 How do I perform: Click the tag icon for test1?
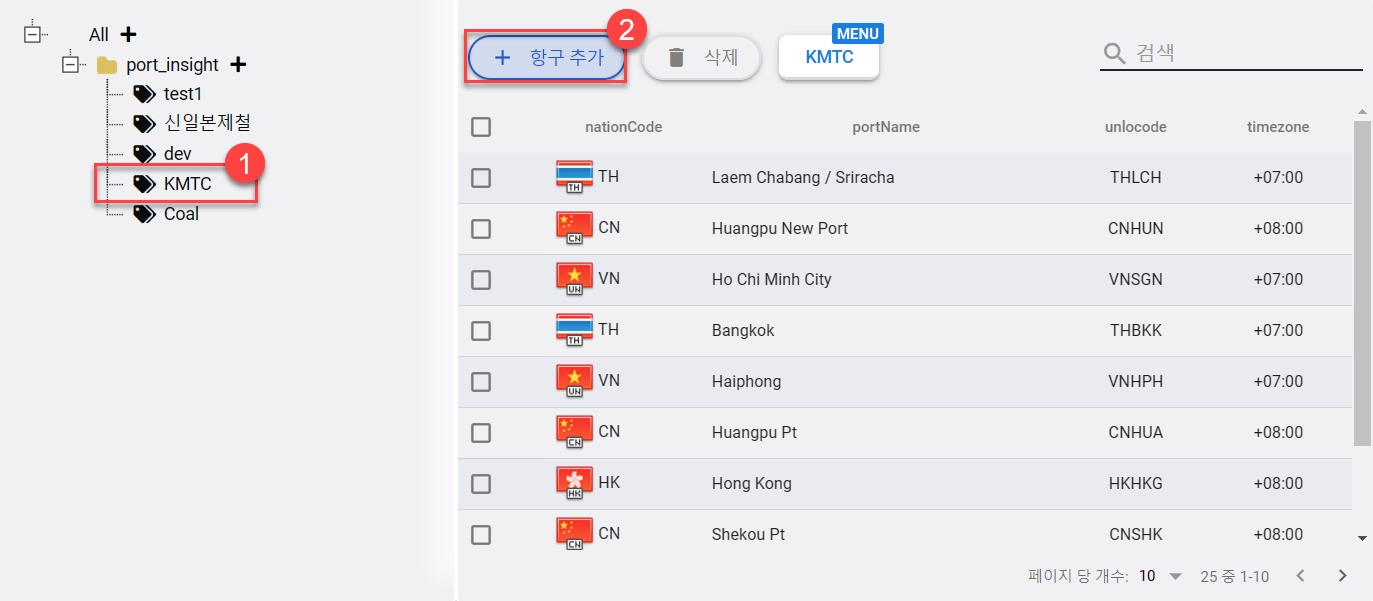click(144, 94)
